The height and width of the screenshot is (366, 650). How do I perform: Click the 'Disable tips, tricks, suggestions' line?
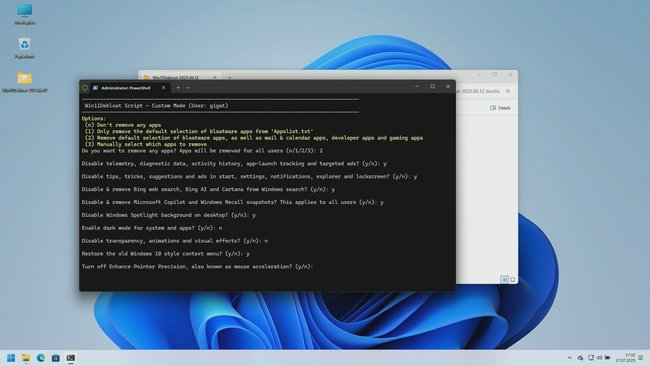249,177
